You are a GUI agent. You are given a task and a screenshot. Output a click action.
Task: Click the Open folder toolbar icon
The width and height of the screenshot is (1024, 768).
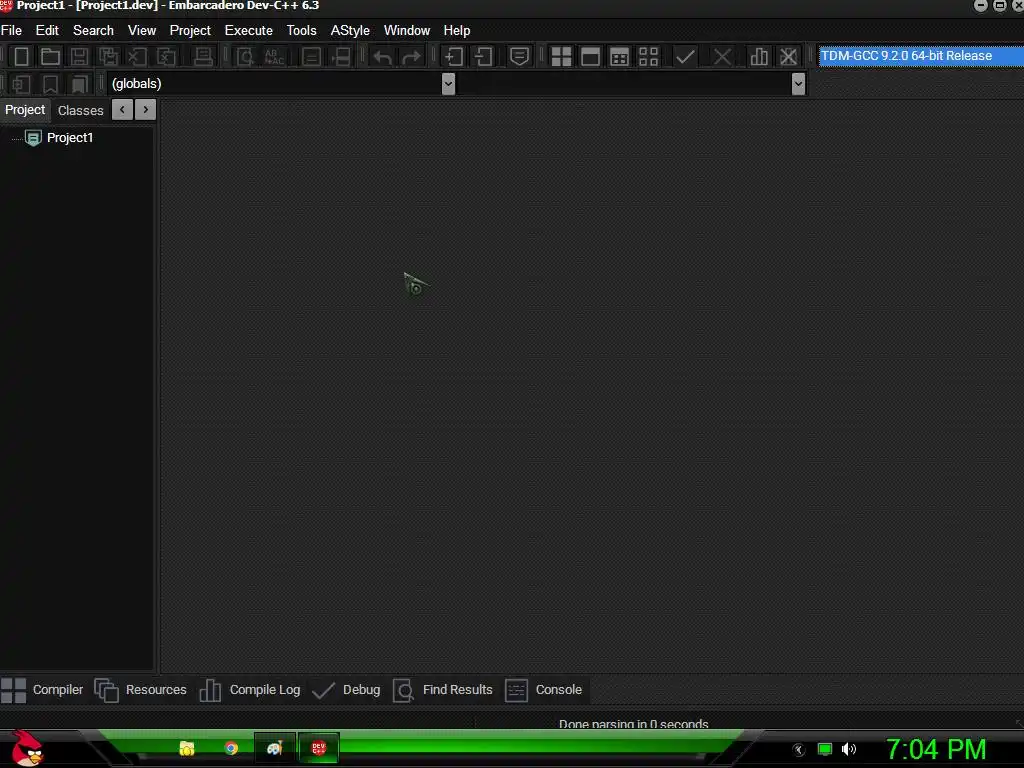pyautogui.click(x=50, y=56)
